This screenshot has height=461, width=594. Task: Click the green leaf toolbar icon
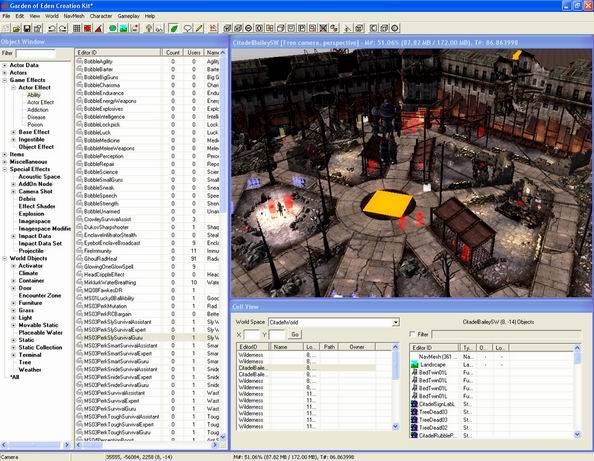point(174,28)
